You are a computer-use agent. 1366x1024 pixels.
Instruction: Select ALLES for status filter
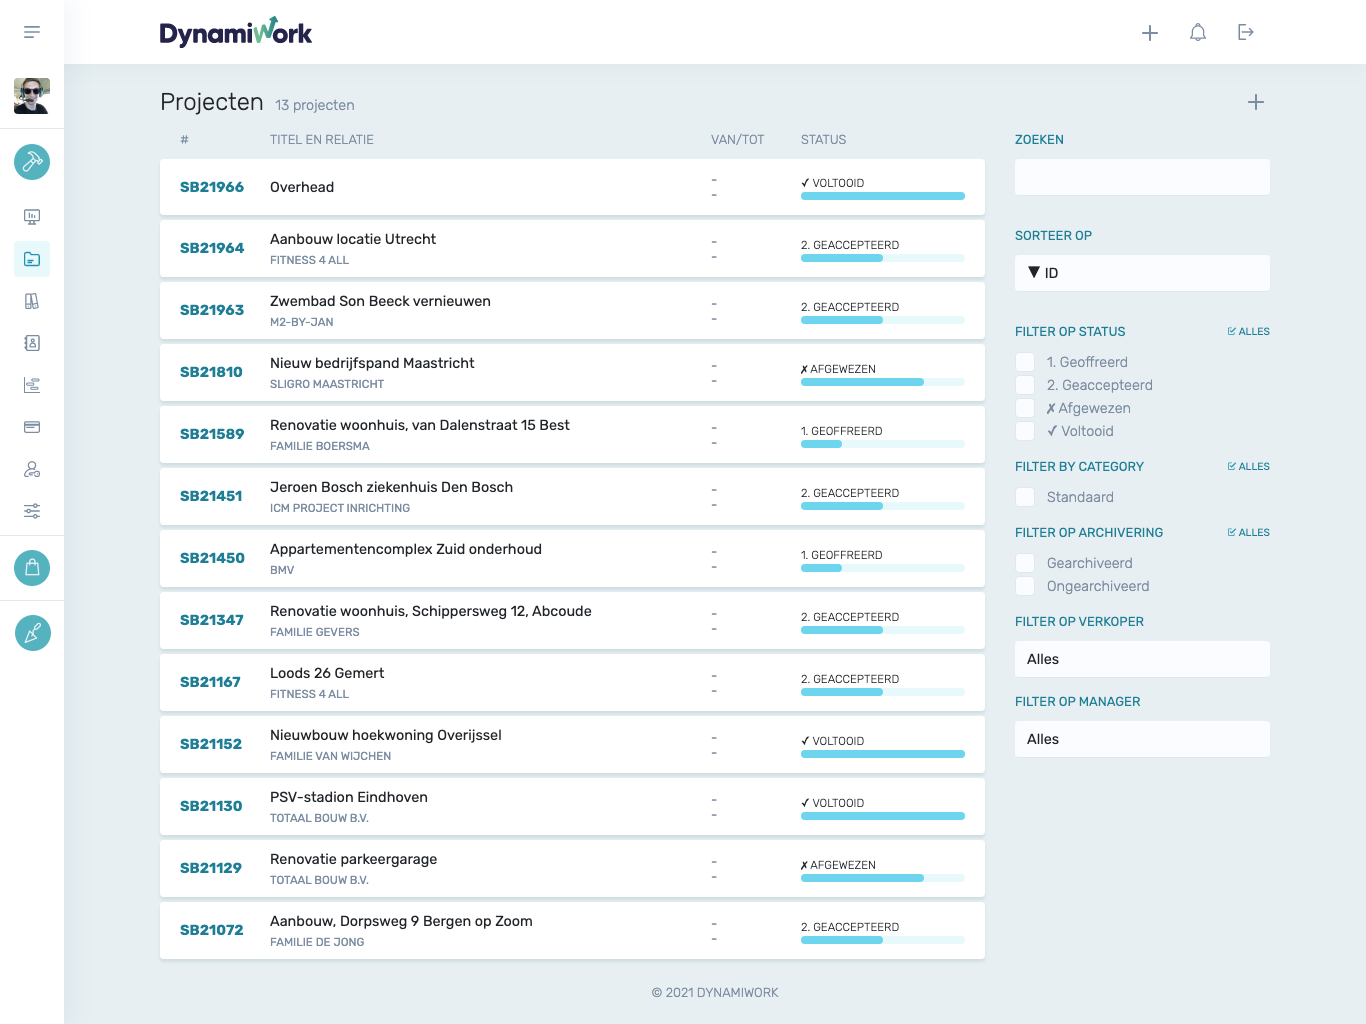click(x=1248, y=331)
